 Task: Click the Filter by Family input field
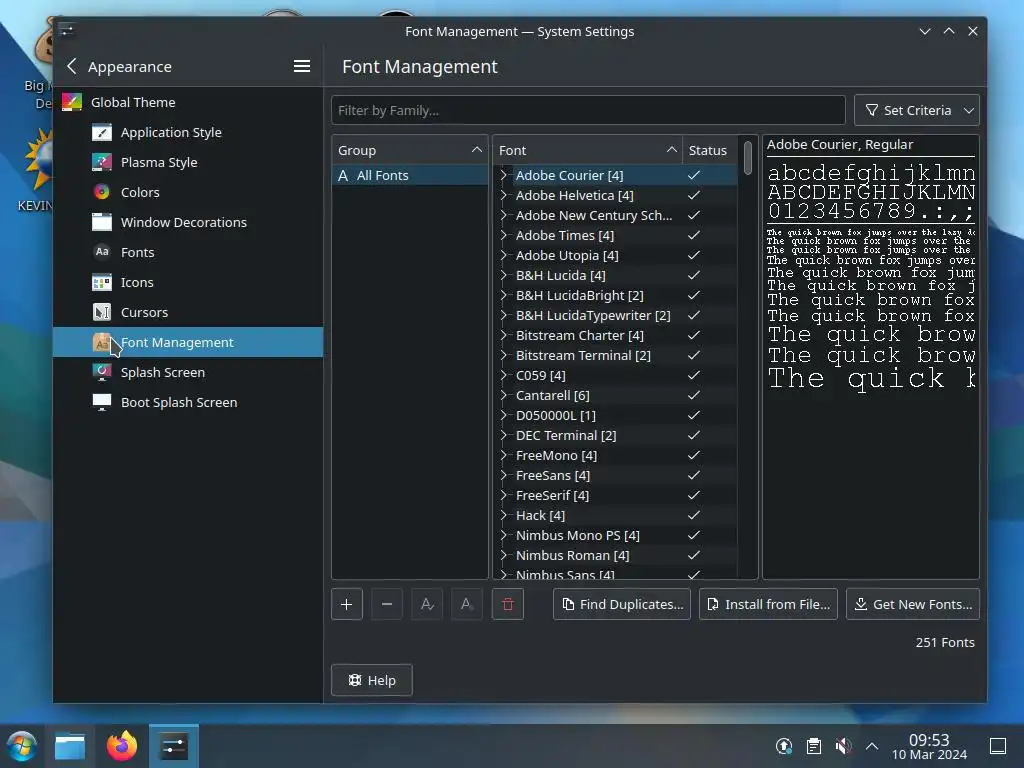(588, 110)
